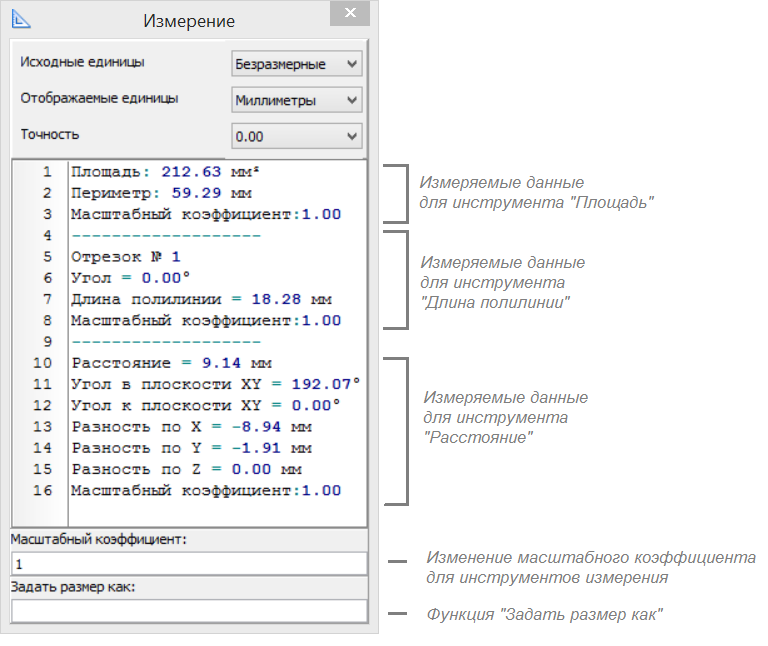Click the Отображаемые единицы label

pos(99,98)
